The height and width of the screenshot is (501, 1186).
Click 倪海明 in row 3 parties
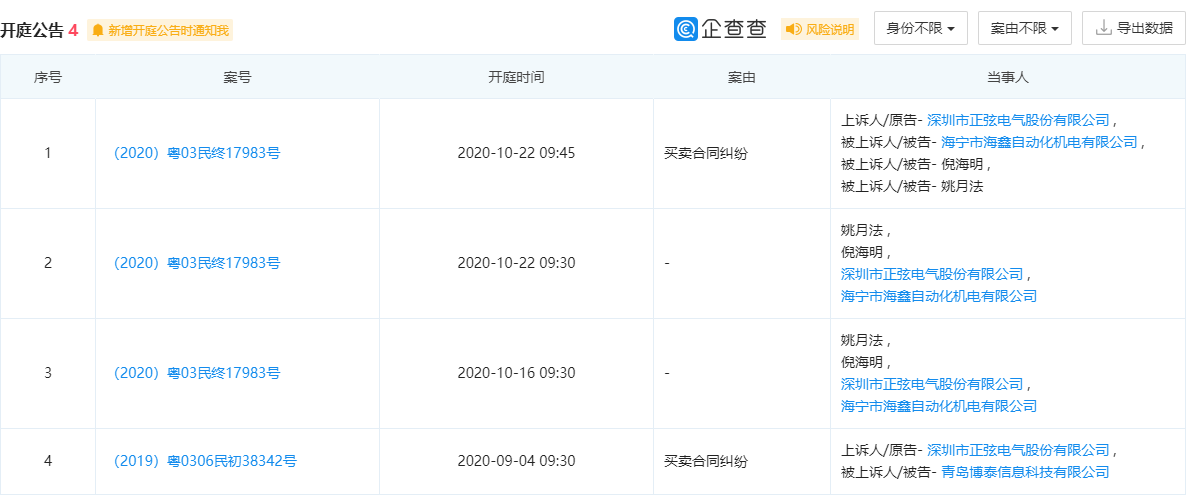pyautogui.click(x=861, y=362)
